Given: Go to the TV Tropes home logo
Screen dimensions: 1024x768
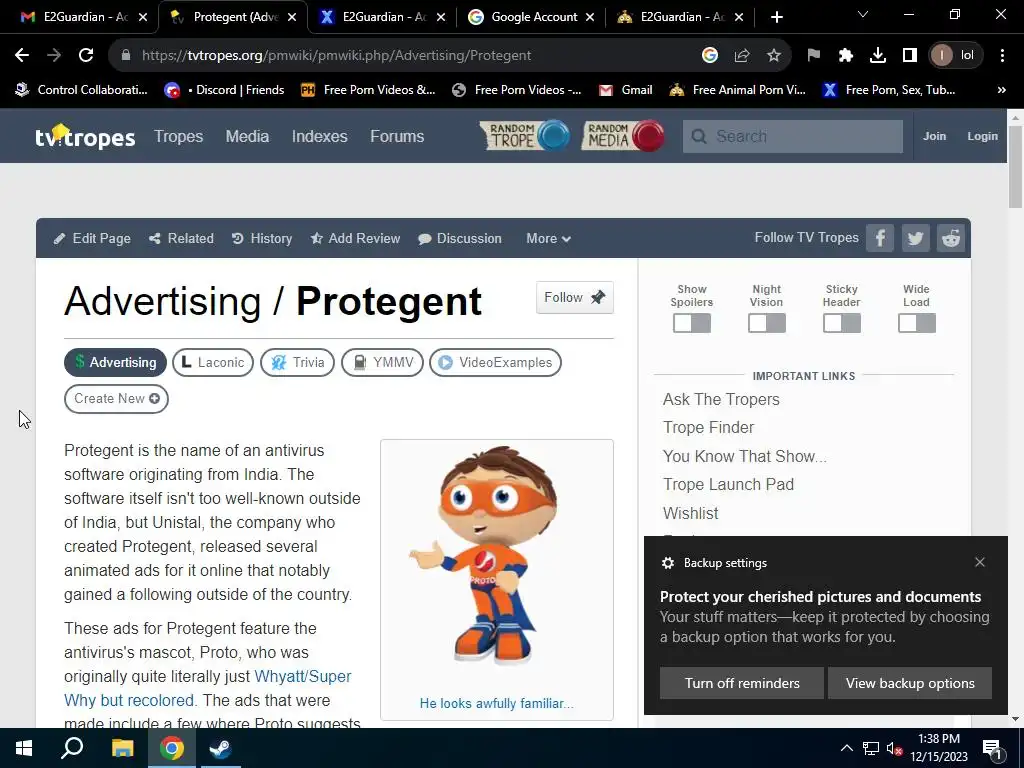Looking at the screenshot, I should 85,136.
